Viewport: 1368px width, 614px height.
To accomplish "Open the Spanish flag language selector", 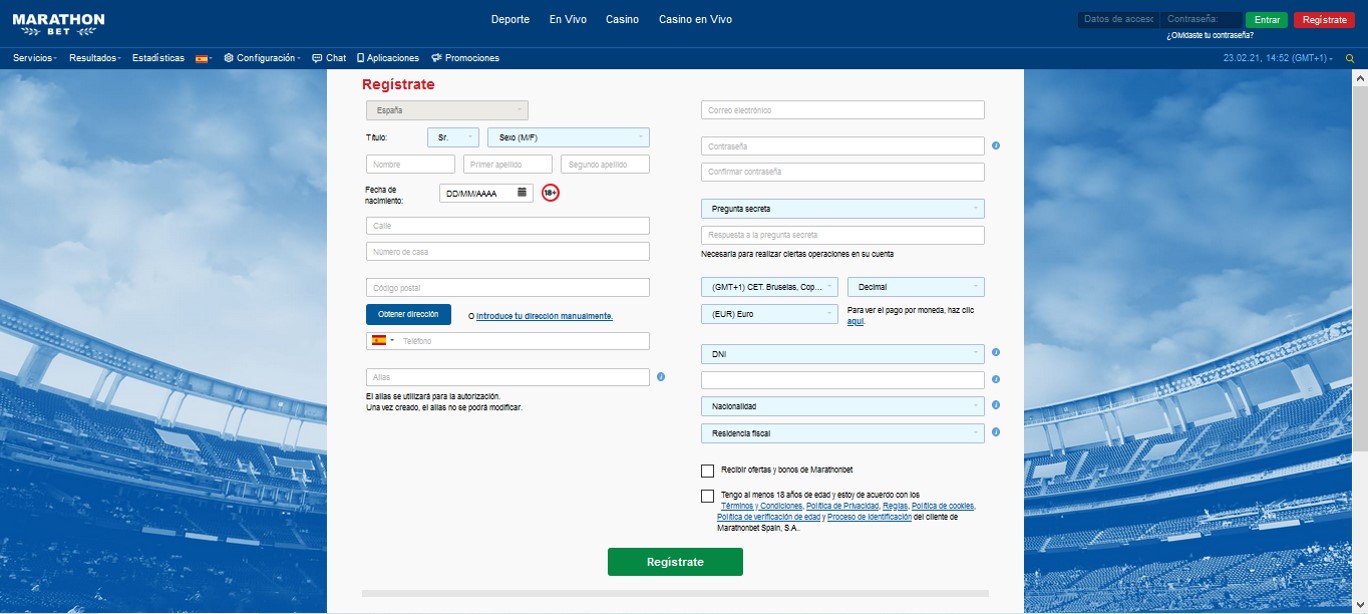I will [x=203, y=58].
